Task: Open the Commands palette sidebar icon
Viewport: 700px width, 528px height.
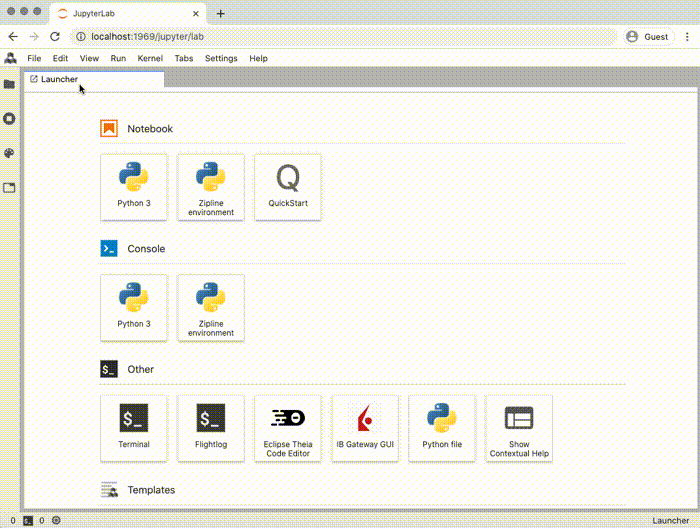Action: pos(10,153)
